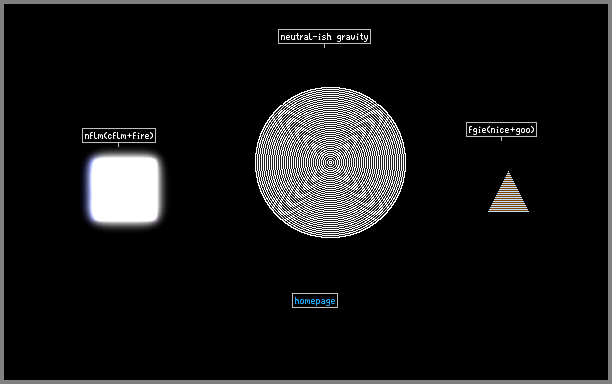Click the border box of the homepage link

click(x=315, y=294)
